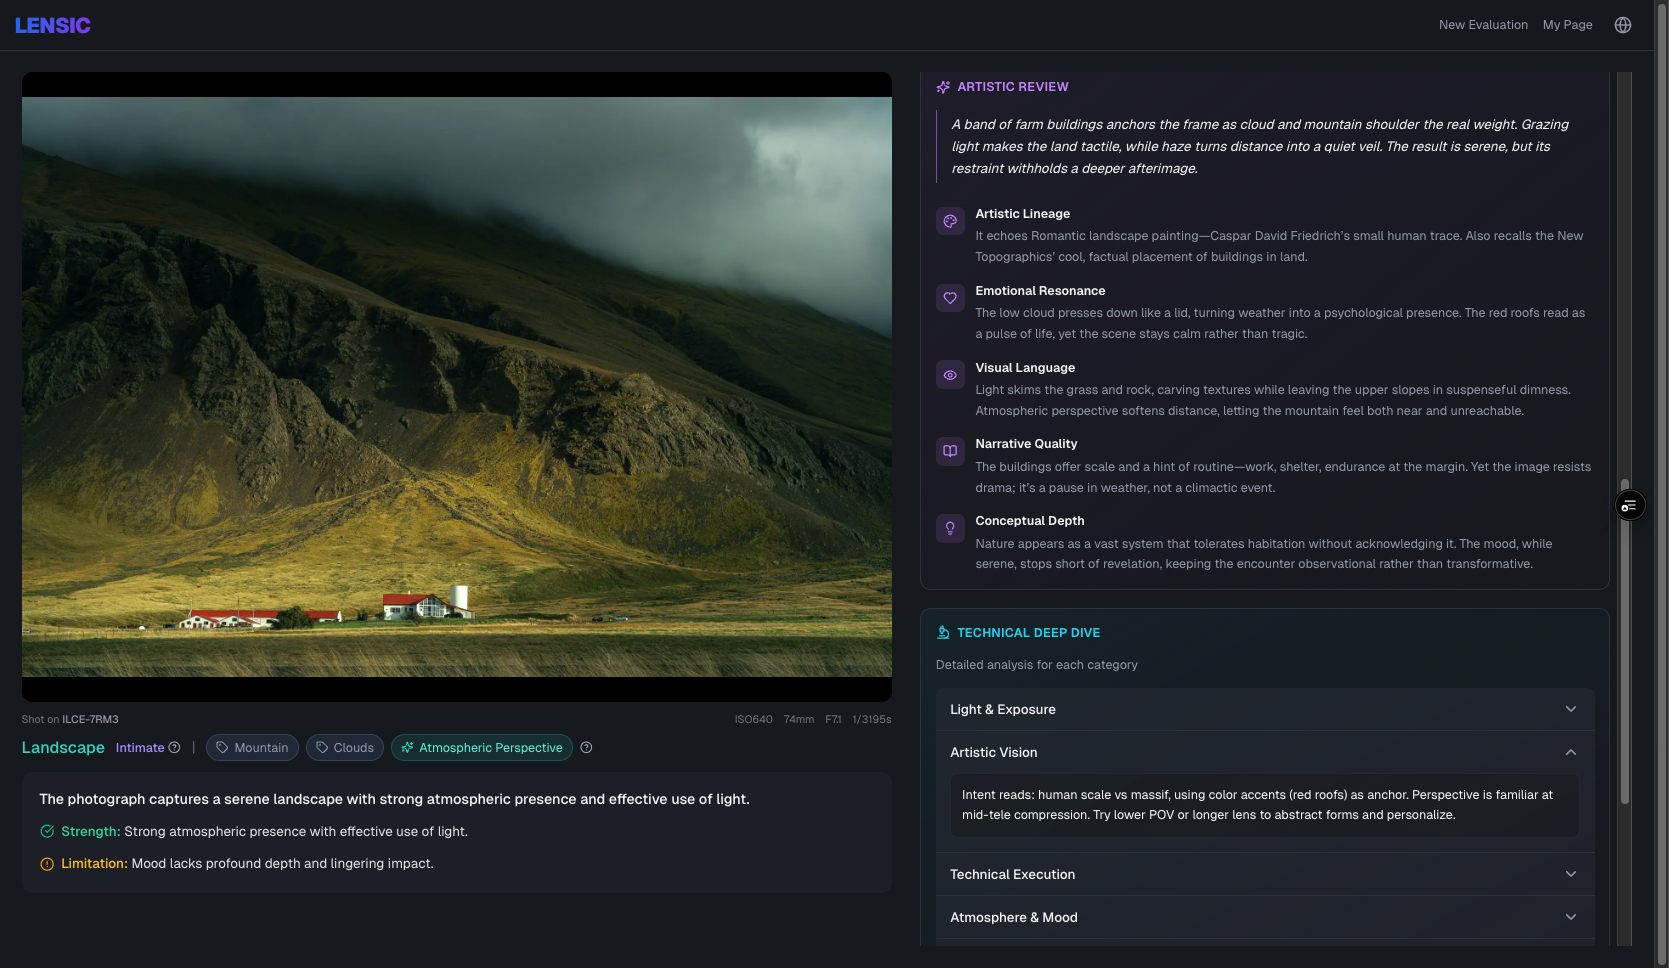
Task: Click the Artistic Lineage palette icon
Action: 950,222
